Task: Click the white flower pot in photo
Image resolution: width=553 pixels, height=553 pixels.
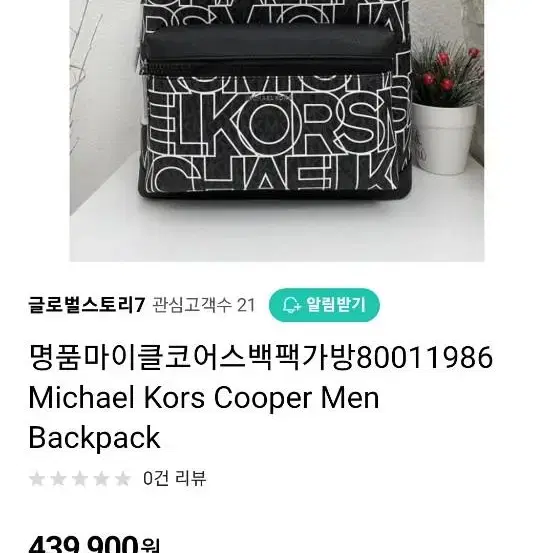Action: (x=444, y=138)
